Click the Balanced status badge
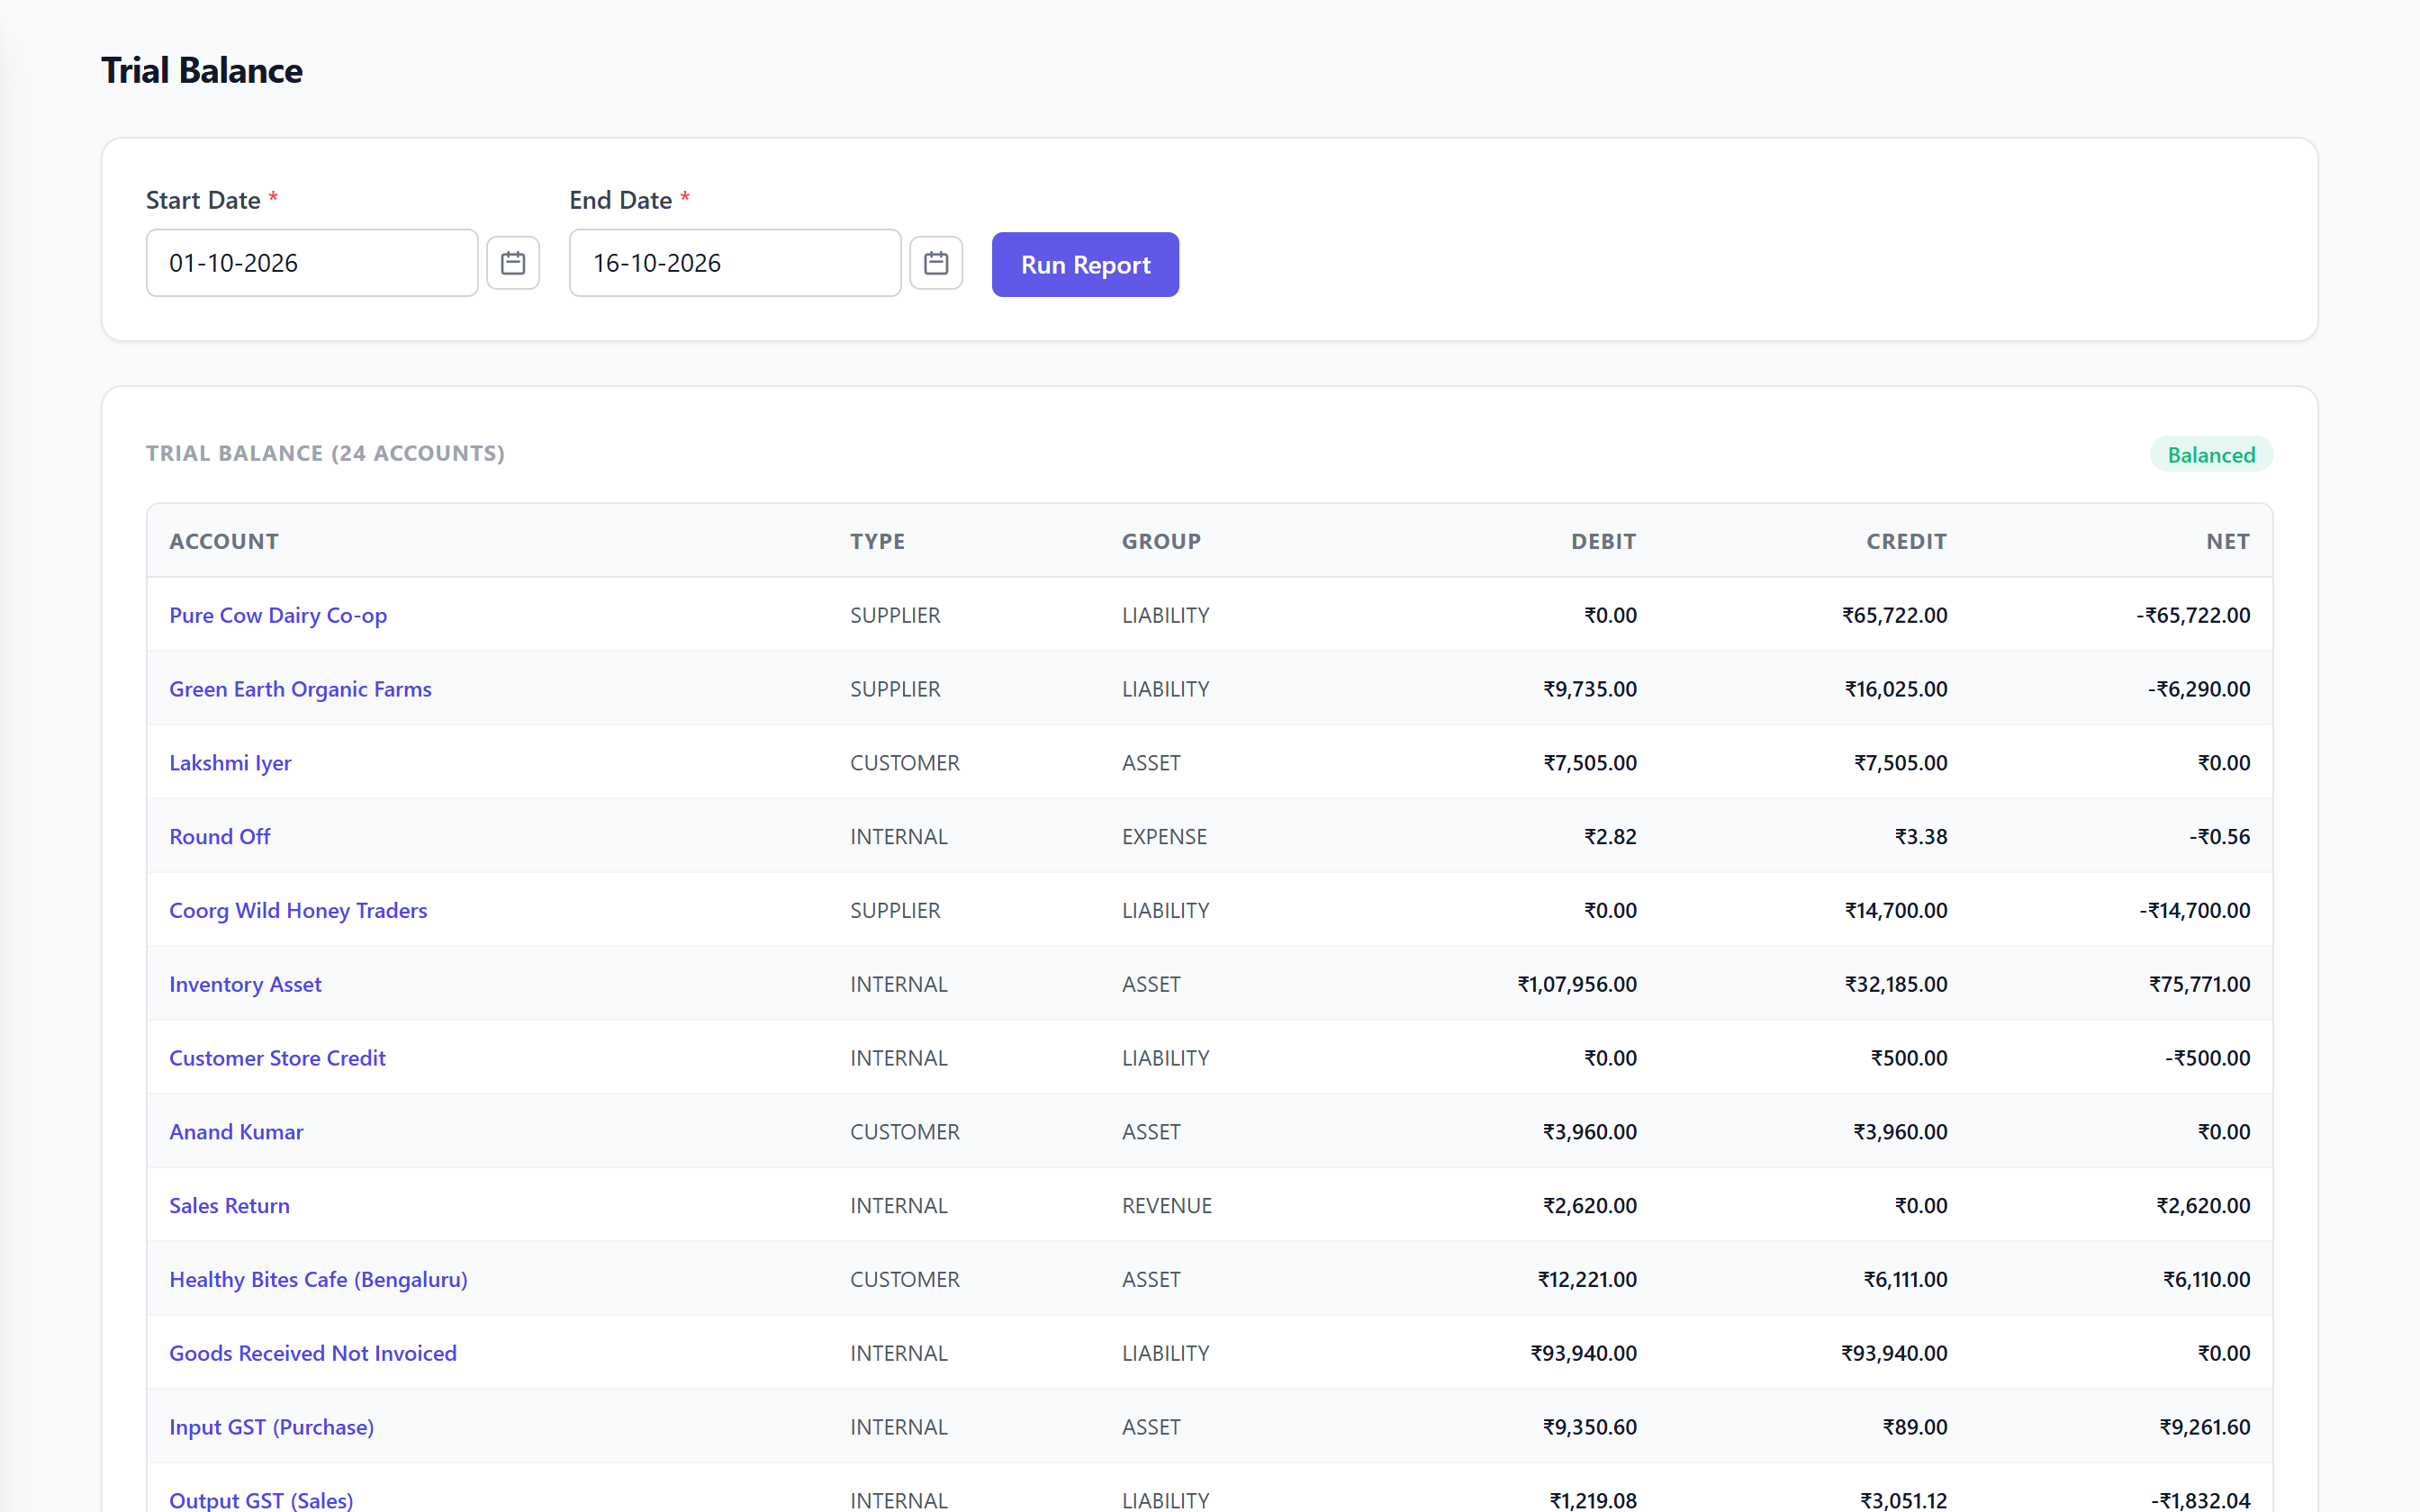Screen dimensions: 2420x1512 2211,455
